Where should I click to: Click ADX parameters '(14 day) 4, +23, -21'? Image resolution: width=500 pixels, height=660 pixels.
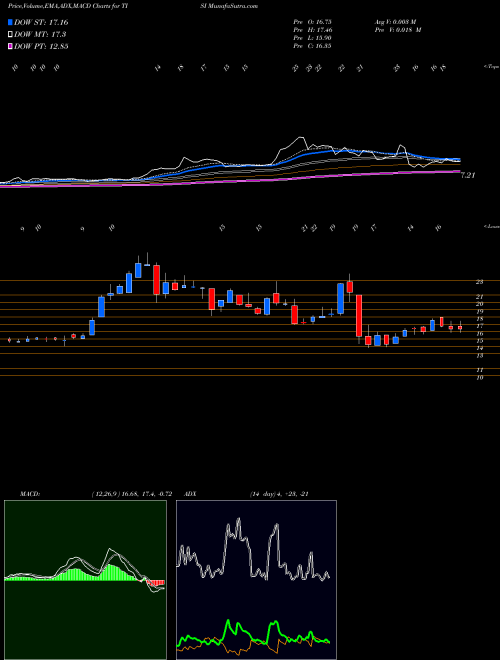279,494
